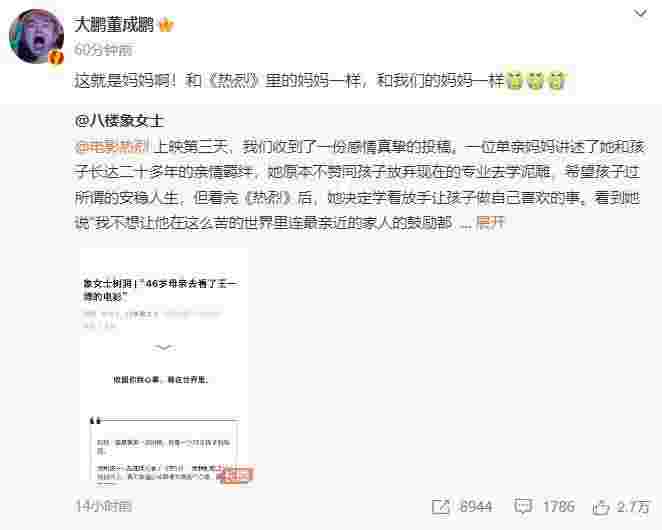This screenshot has width=662, height=530.
Task: Like the post with the thumbs-up icon
Action: tap(601, 506)
